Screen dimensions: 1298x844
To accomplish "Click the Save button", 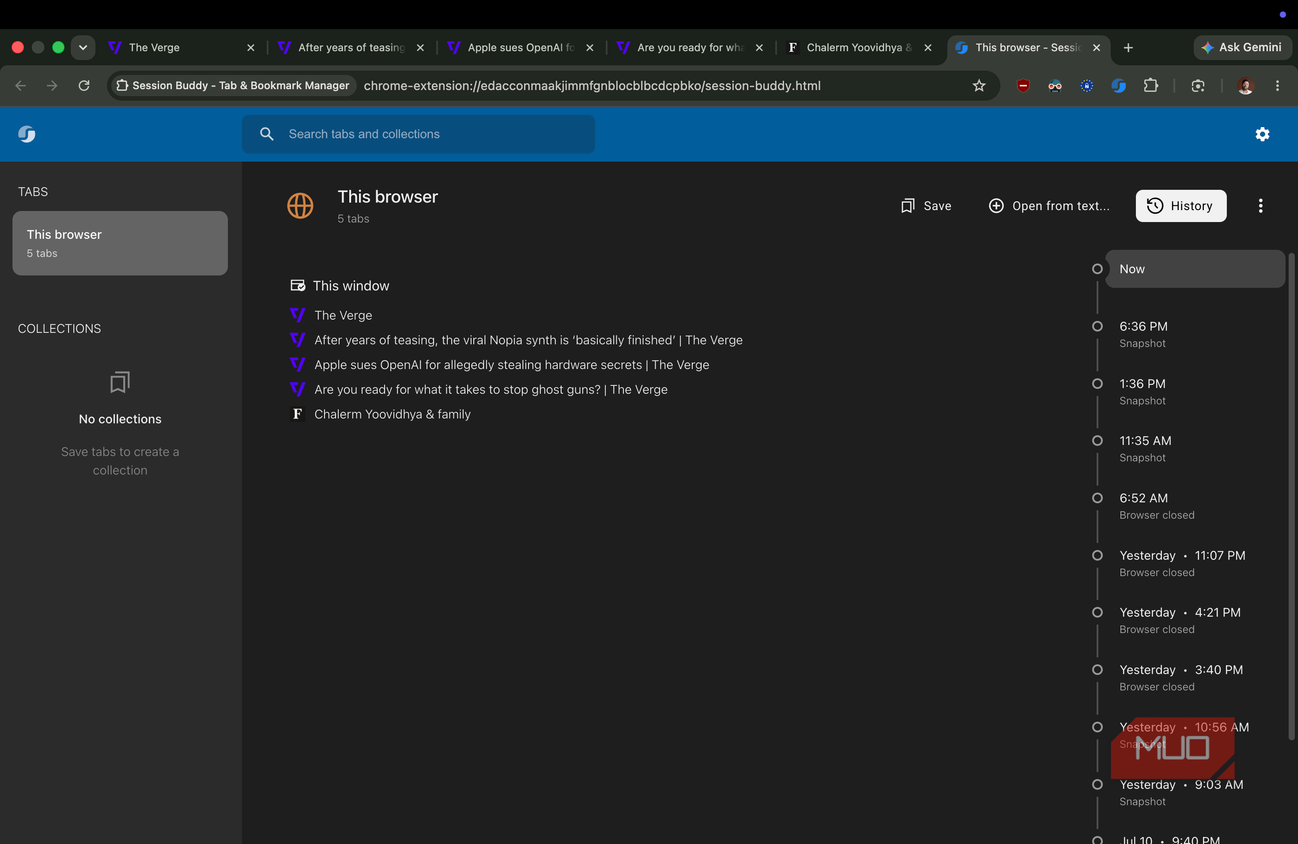I will pos(926,206).
